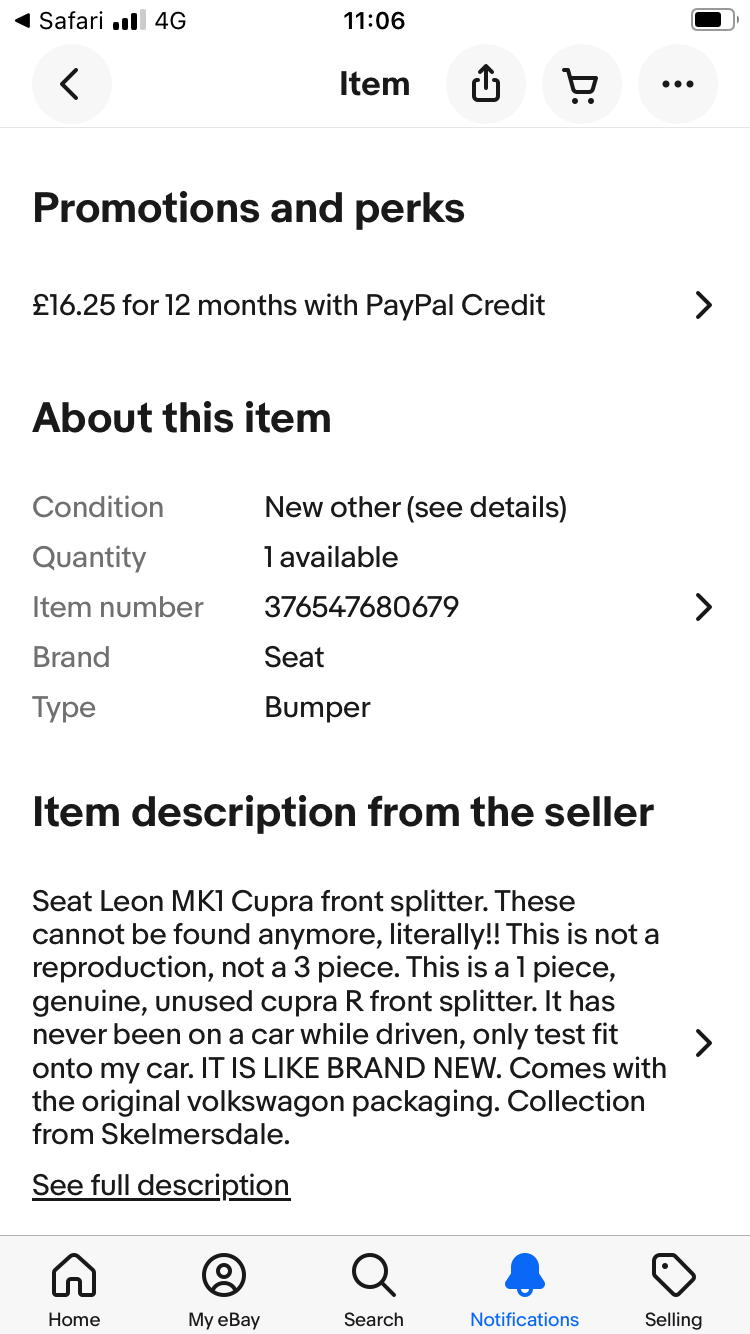Open the more options ellipsis menu
The width and height of the screenshot is (750, 1334).
(677, 84)
